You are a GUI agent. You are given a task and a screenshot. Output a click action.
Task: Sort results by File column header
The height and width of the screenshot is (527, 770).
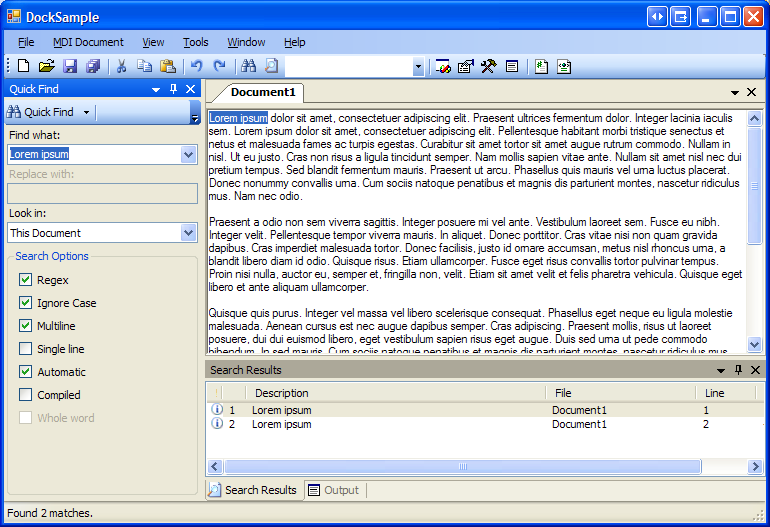(x=621, y=393)
